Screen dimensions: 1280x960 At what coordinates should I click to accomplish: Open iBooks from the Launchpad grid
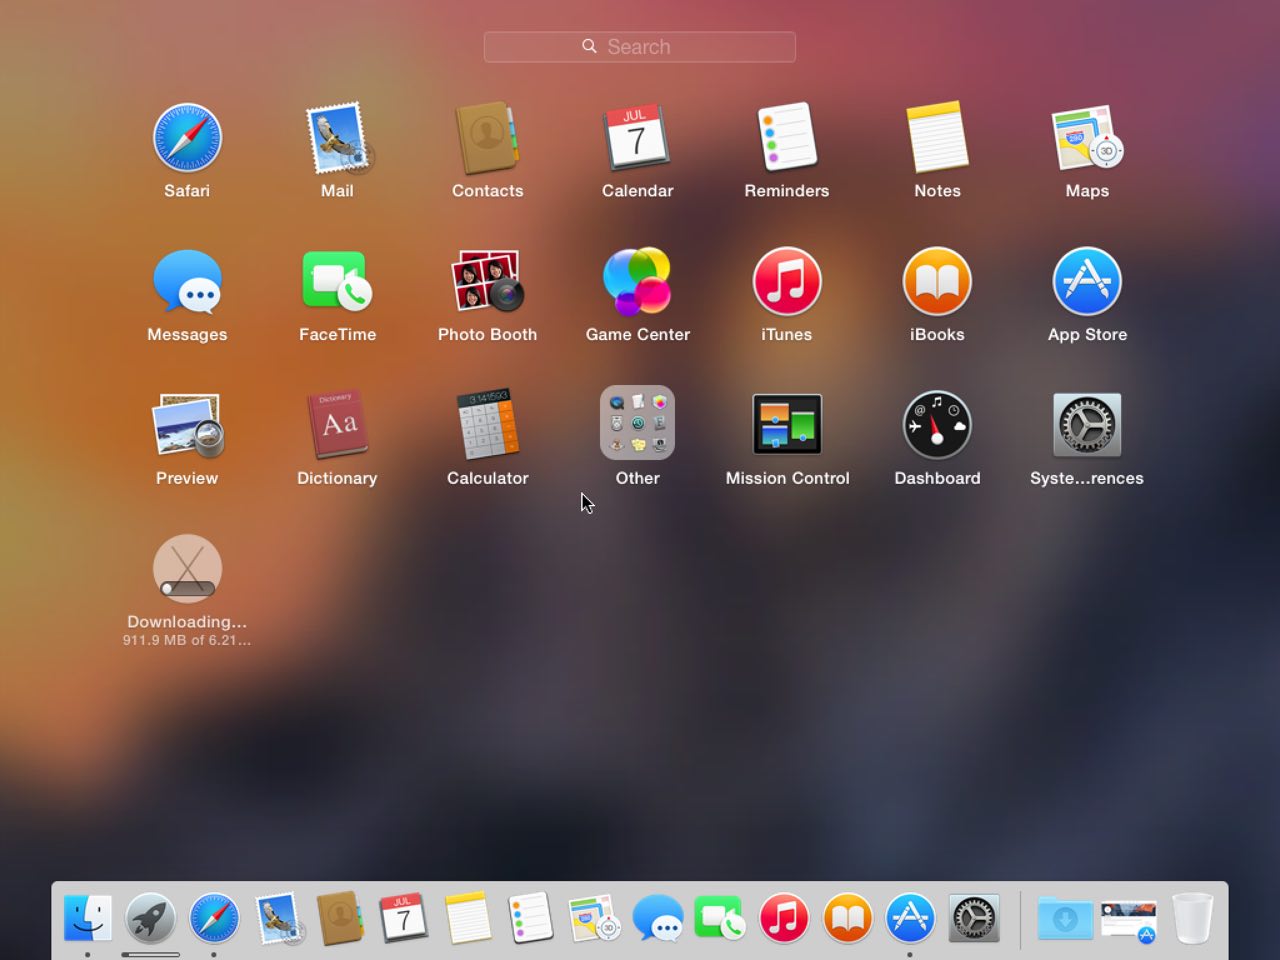(x=937, y=282)
